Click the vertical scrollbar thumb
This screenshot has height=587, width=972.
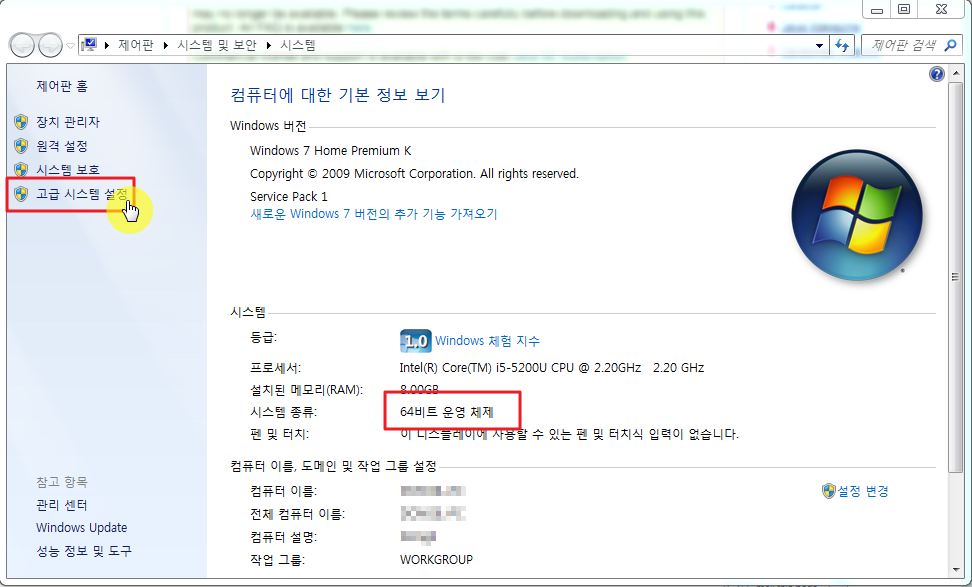[955, 278]
